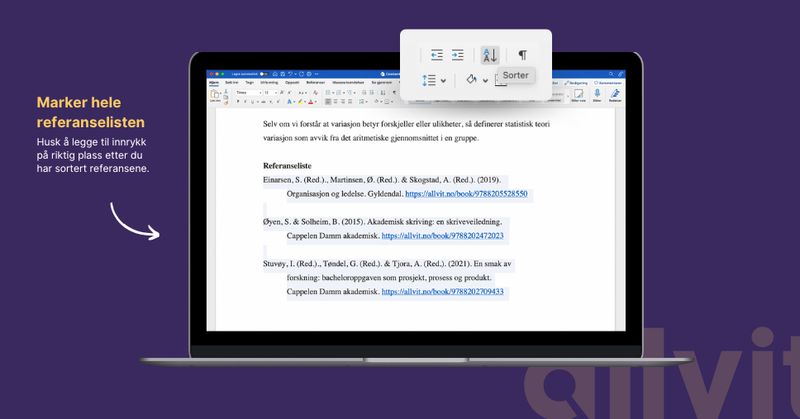Click the Cut scissors icon
Screen dimensions: 800x419
click(226, 91)
